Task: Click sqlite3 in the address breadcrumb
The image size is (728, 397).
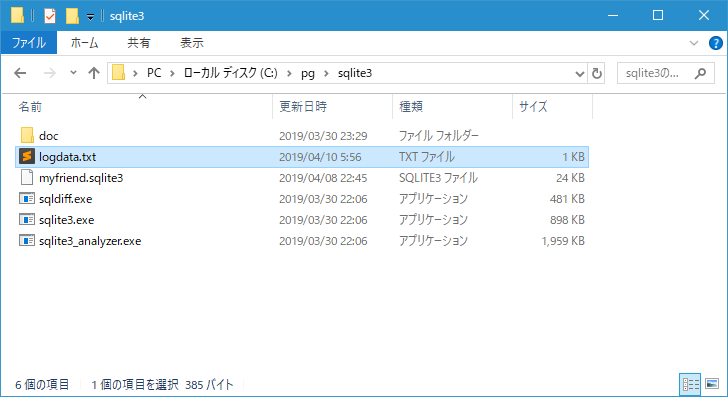Action: click(355, 73)
